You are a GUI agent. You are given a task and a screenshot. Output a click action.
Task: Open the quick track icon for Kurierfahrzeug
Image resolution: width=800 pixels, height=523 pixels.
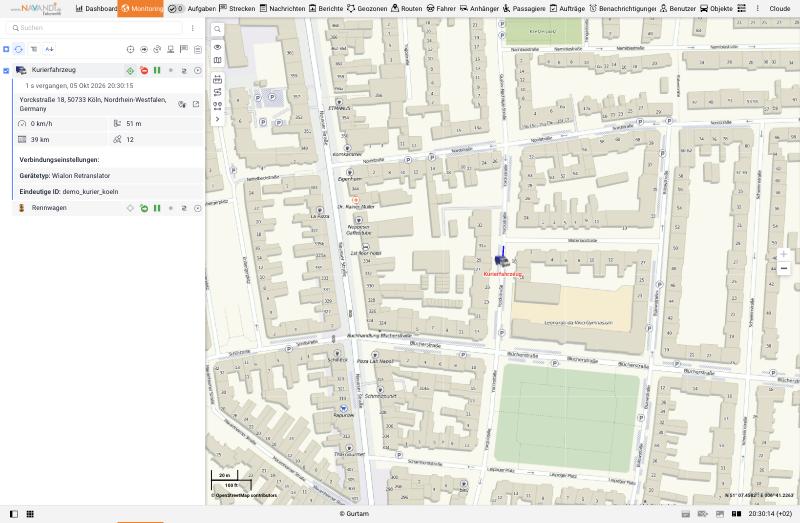point(184,71)
